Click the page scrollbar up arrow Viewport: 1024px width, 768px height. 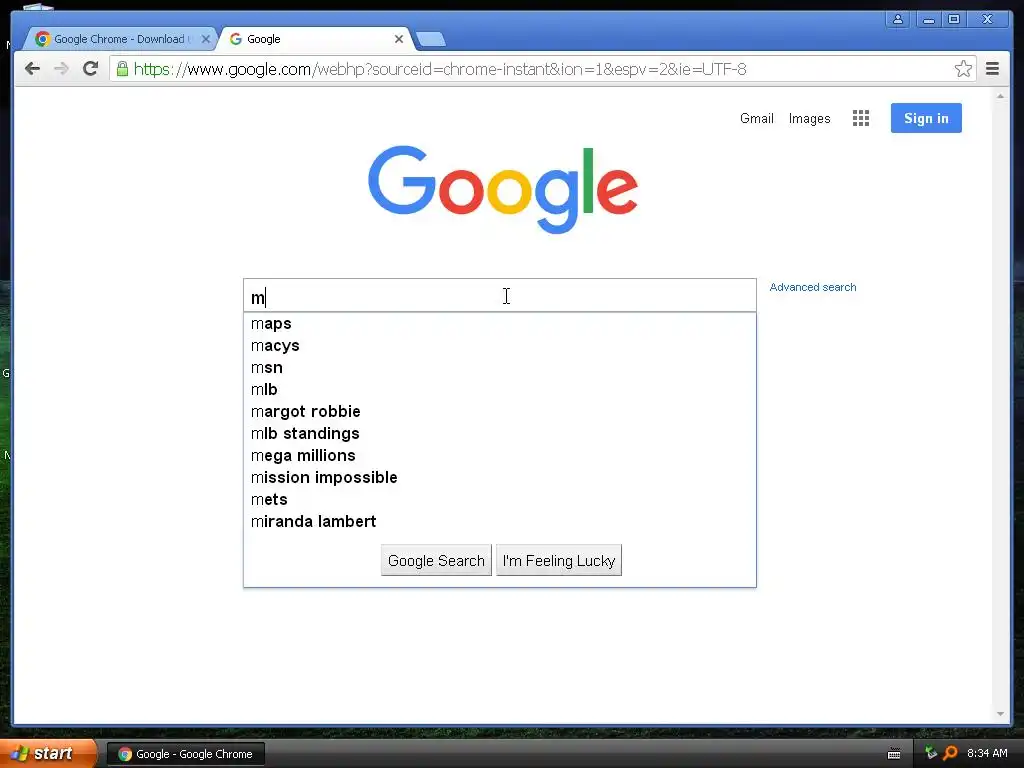1000,96
